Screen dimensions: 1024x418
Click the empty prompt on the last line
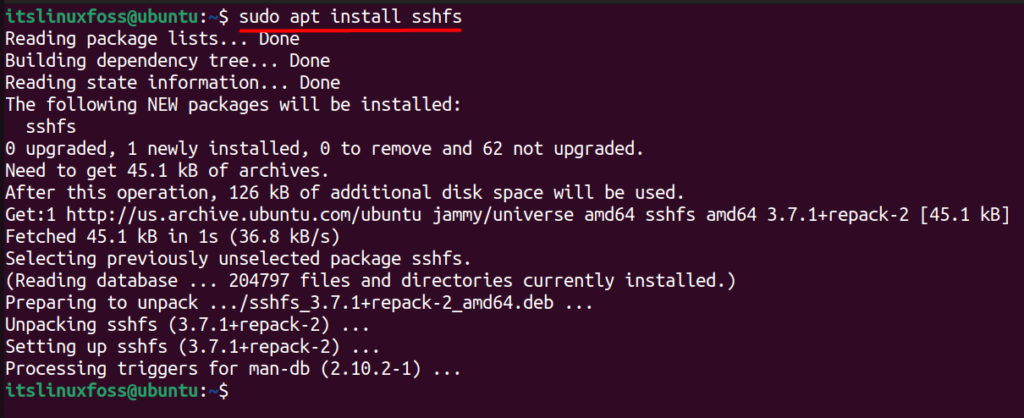click(x=118, y=391)
